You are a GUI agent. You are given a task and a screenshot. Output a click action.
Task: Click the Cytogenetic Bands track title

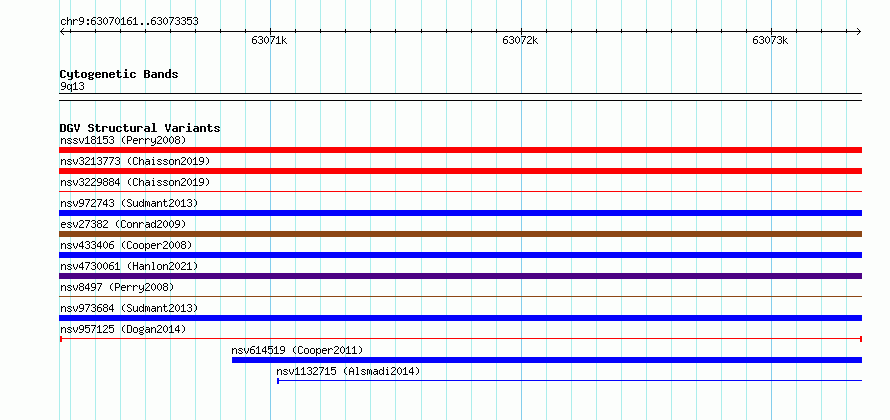coord(119,74)
